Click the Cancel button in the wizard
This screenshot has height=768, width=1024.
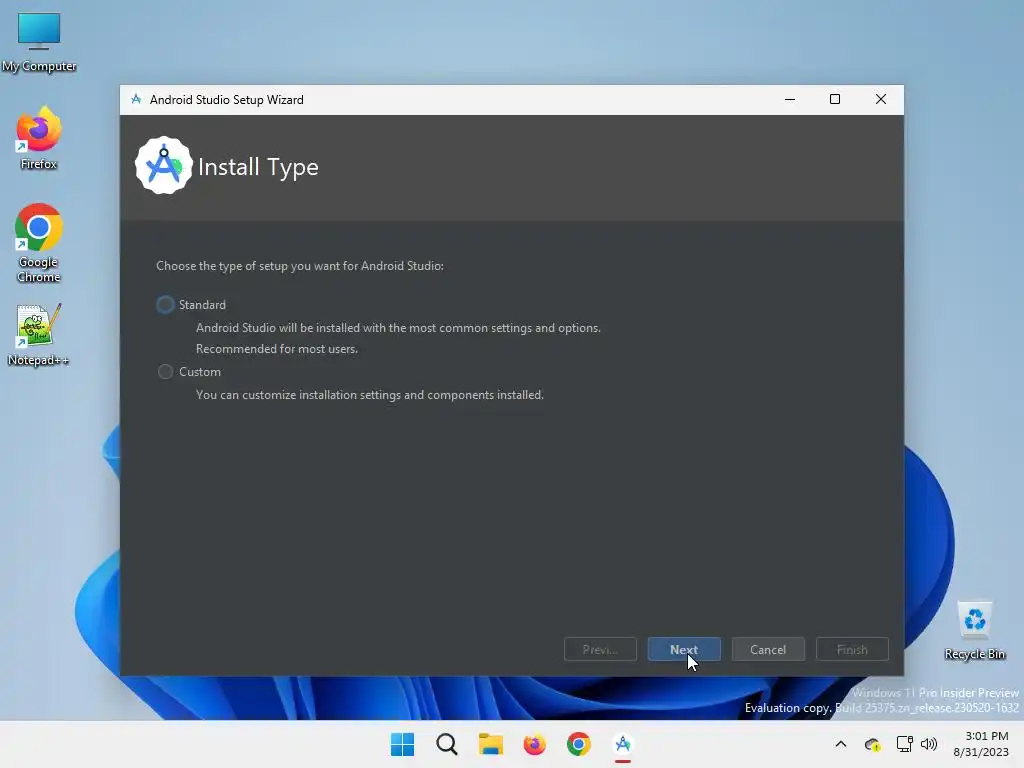(768, 649)
